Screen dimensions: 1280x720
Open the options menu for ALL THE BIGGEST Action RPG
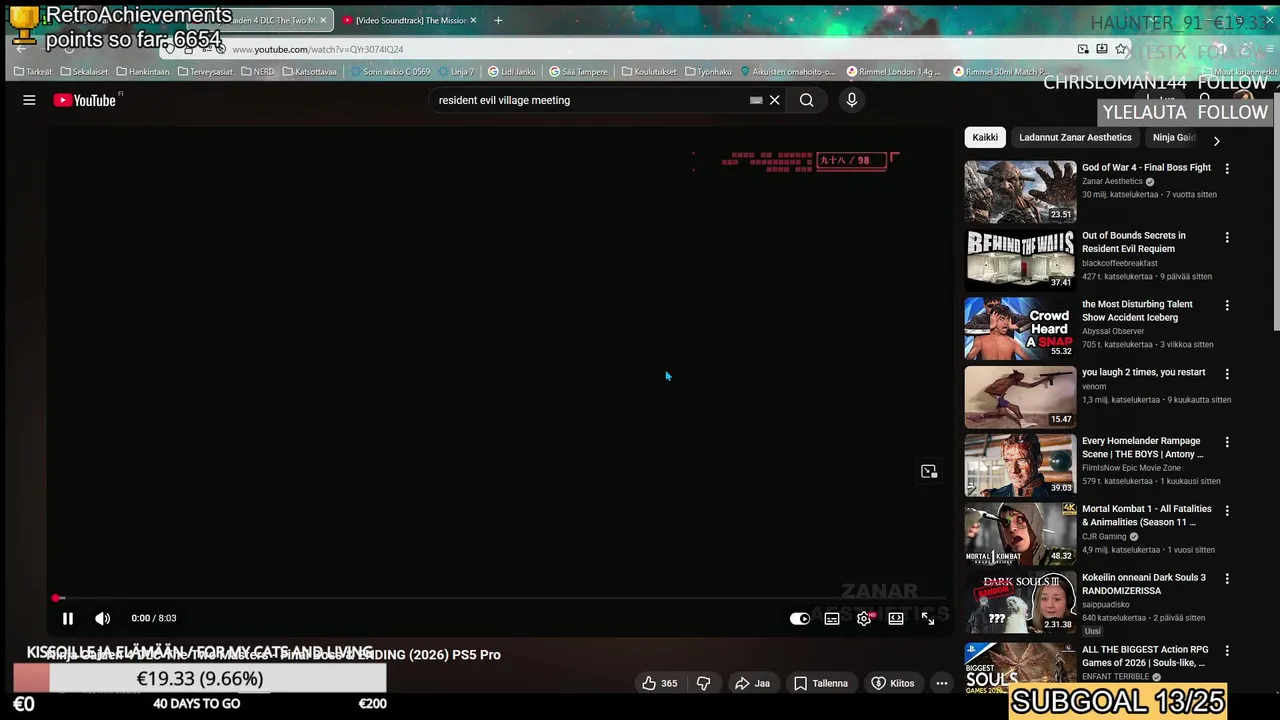tap(1227, 652)
